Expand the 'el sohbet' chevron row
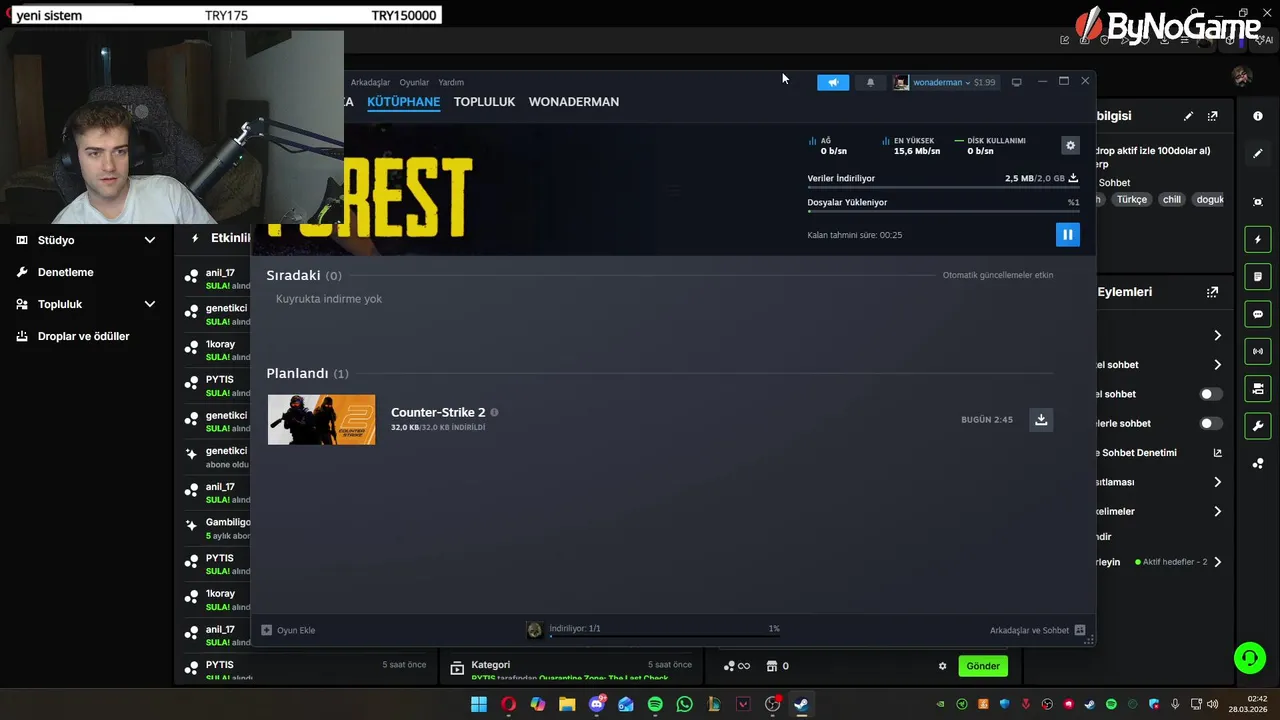Screen dimensions: 1280x720 [x=1217, y=365]
